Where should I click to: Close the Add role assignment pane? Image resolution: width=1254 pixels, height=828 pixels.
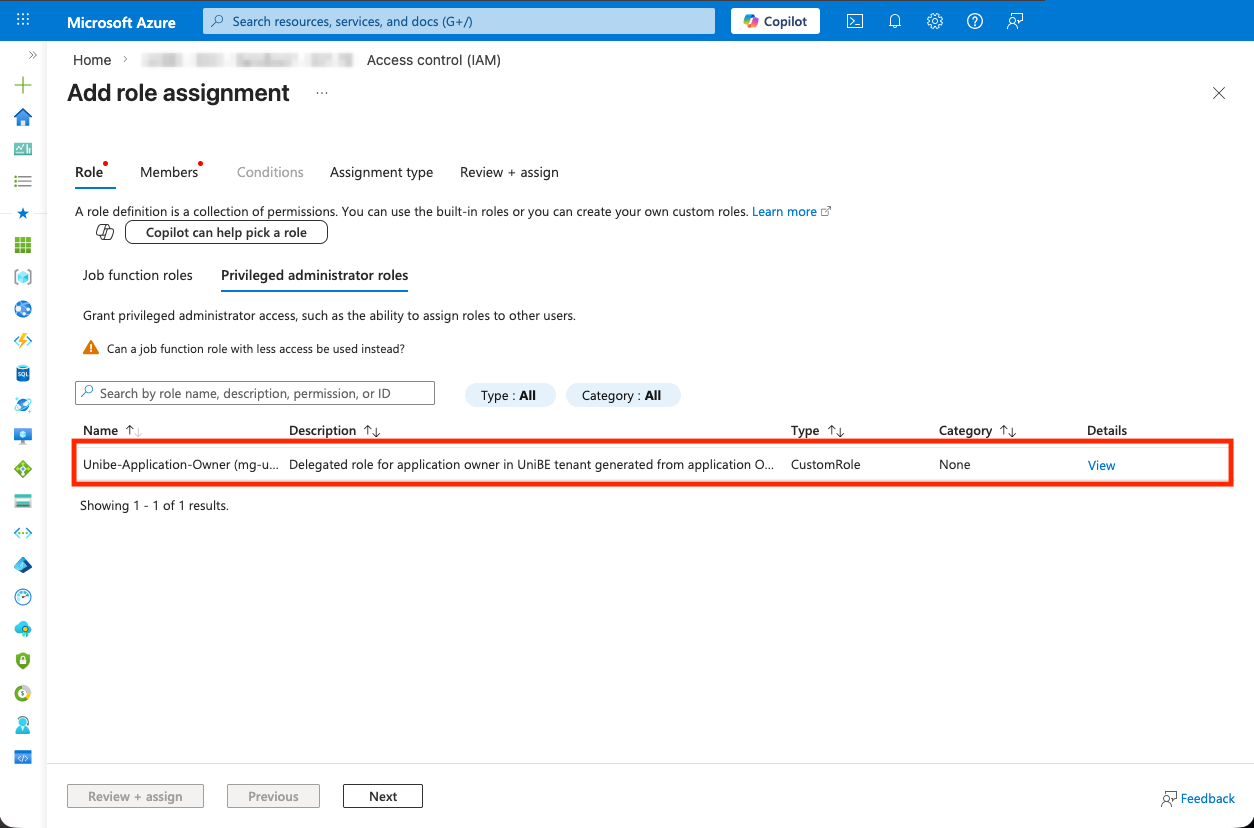(x=1218, y=93)
